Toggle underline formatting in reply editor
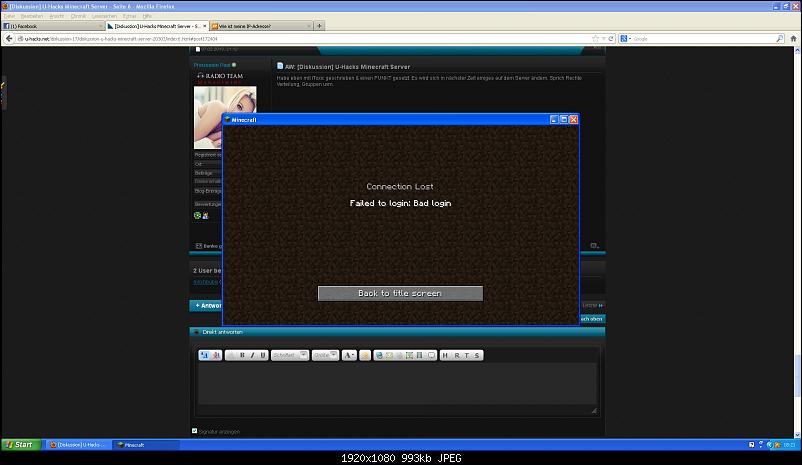802x465 pixels. tap(263, 355)
